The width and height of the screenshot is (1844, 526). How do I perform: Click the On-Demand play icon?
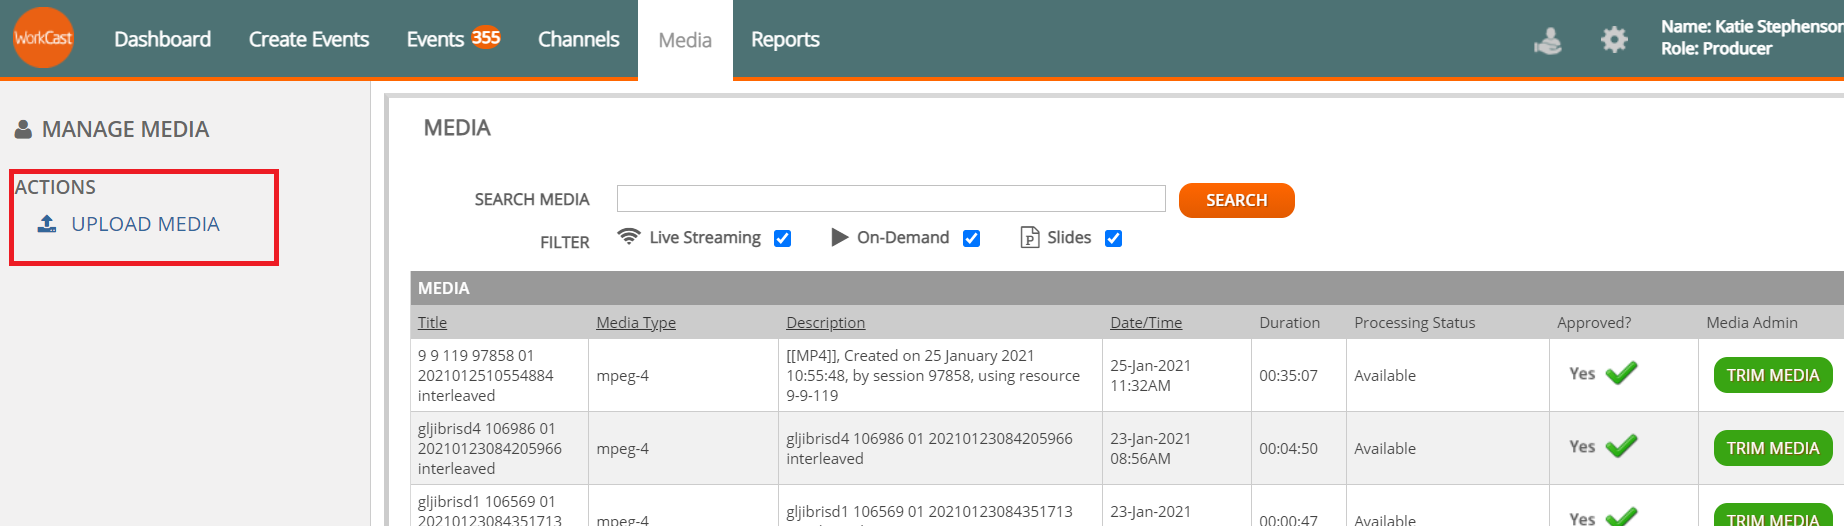pyautogui.click(x=839, y=237)
